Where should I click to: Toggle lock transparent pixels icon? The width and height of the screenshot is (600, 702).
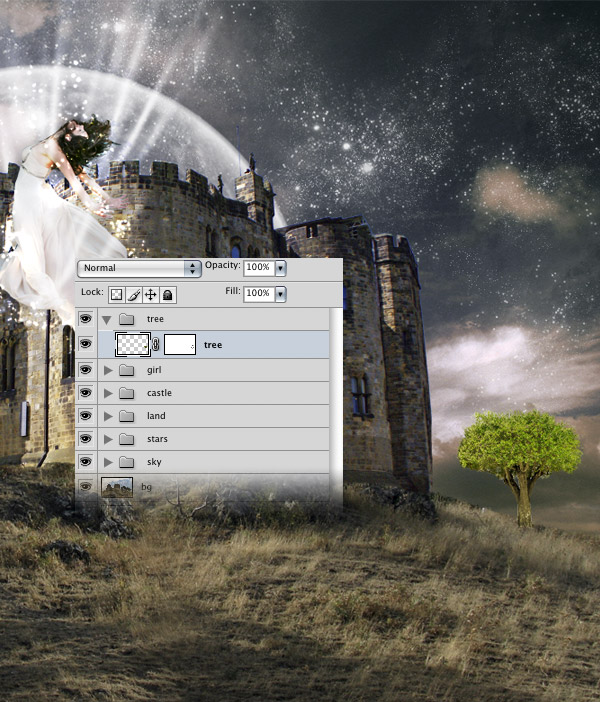116,295
